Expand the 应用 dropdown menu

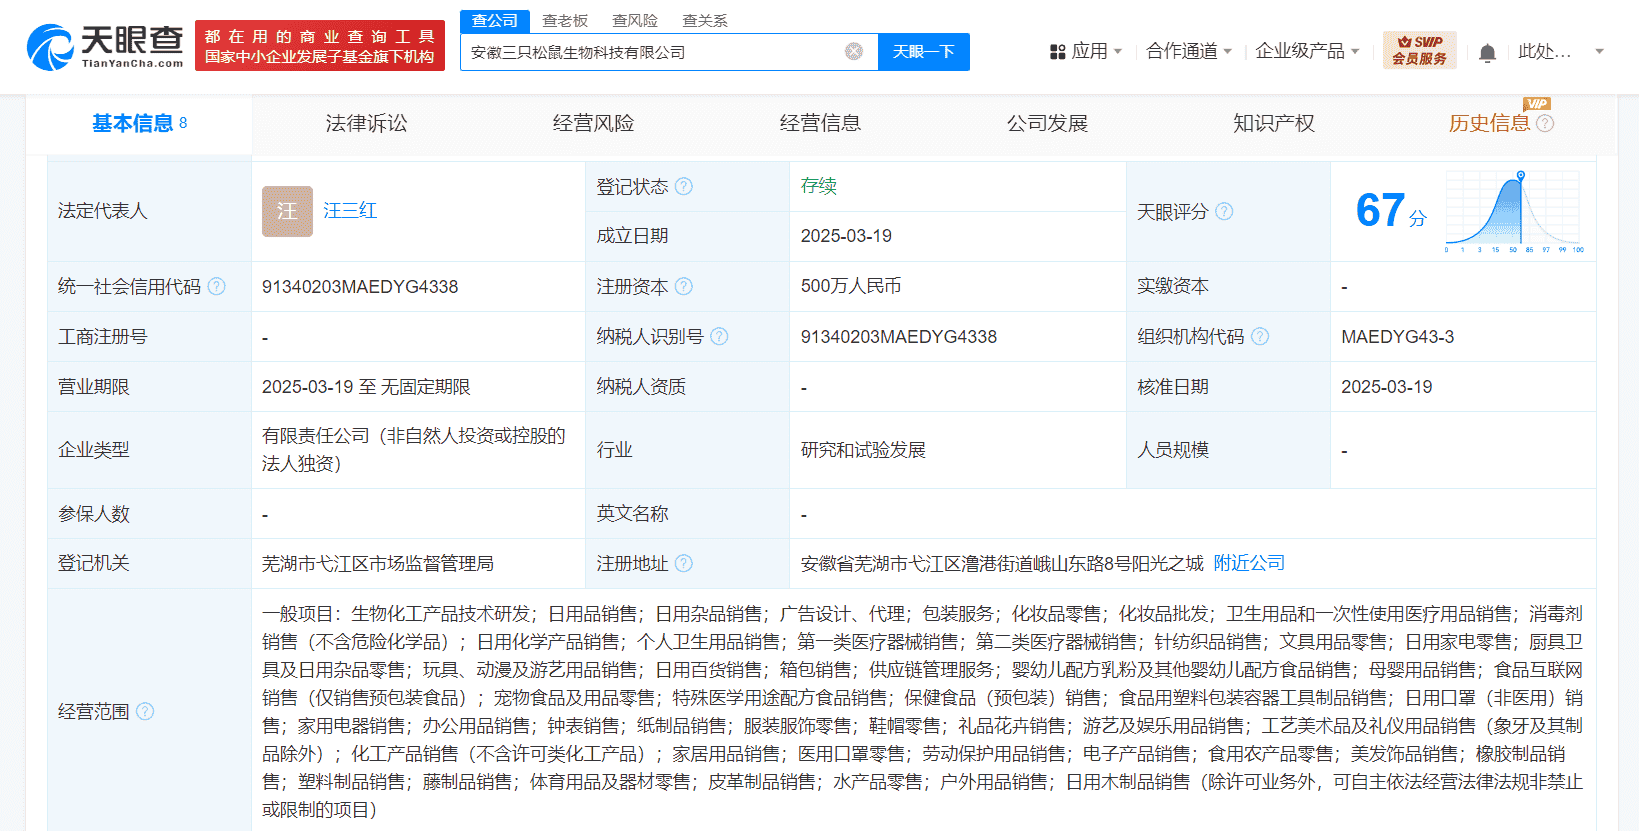1086,51
